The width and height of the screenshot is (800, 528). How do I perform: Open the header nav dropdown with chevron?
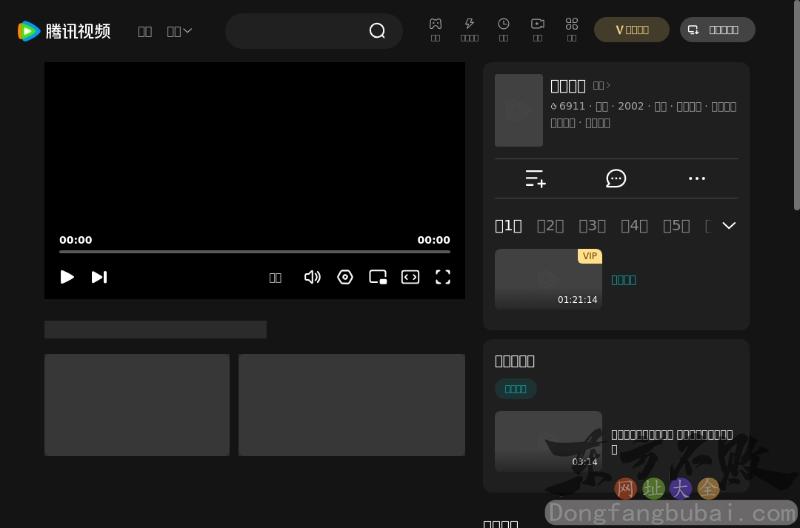coord(179,31)
